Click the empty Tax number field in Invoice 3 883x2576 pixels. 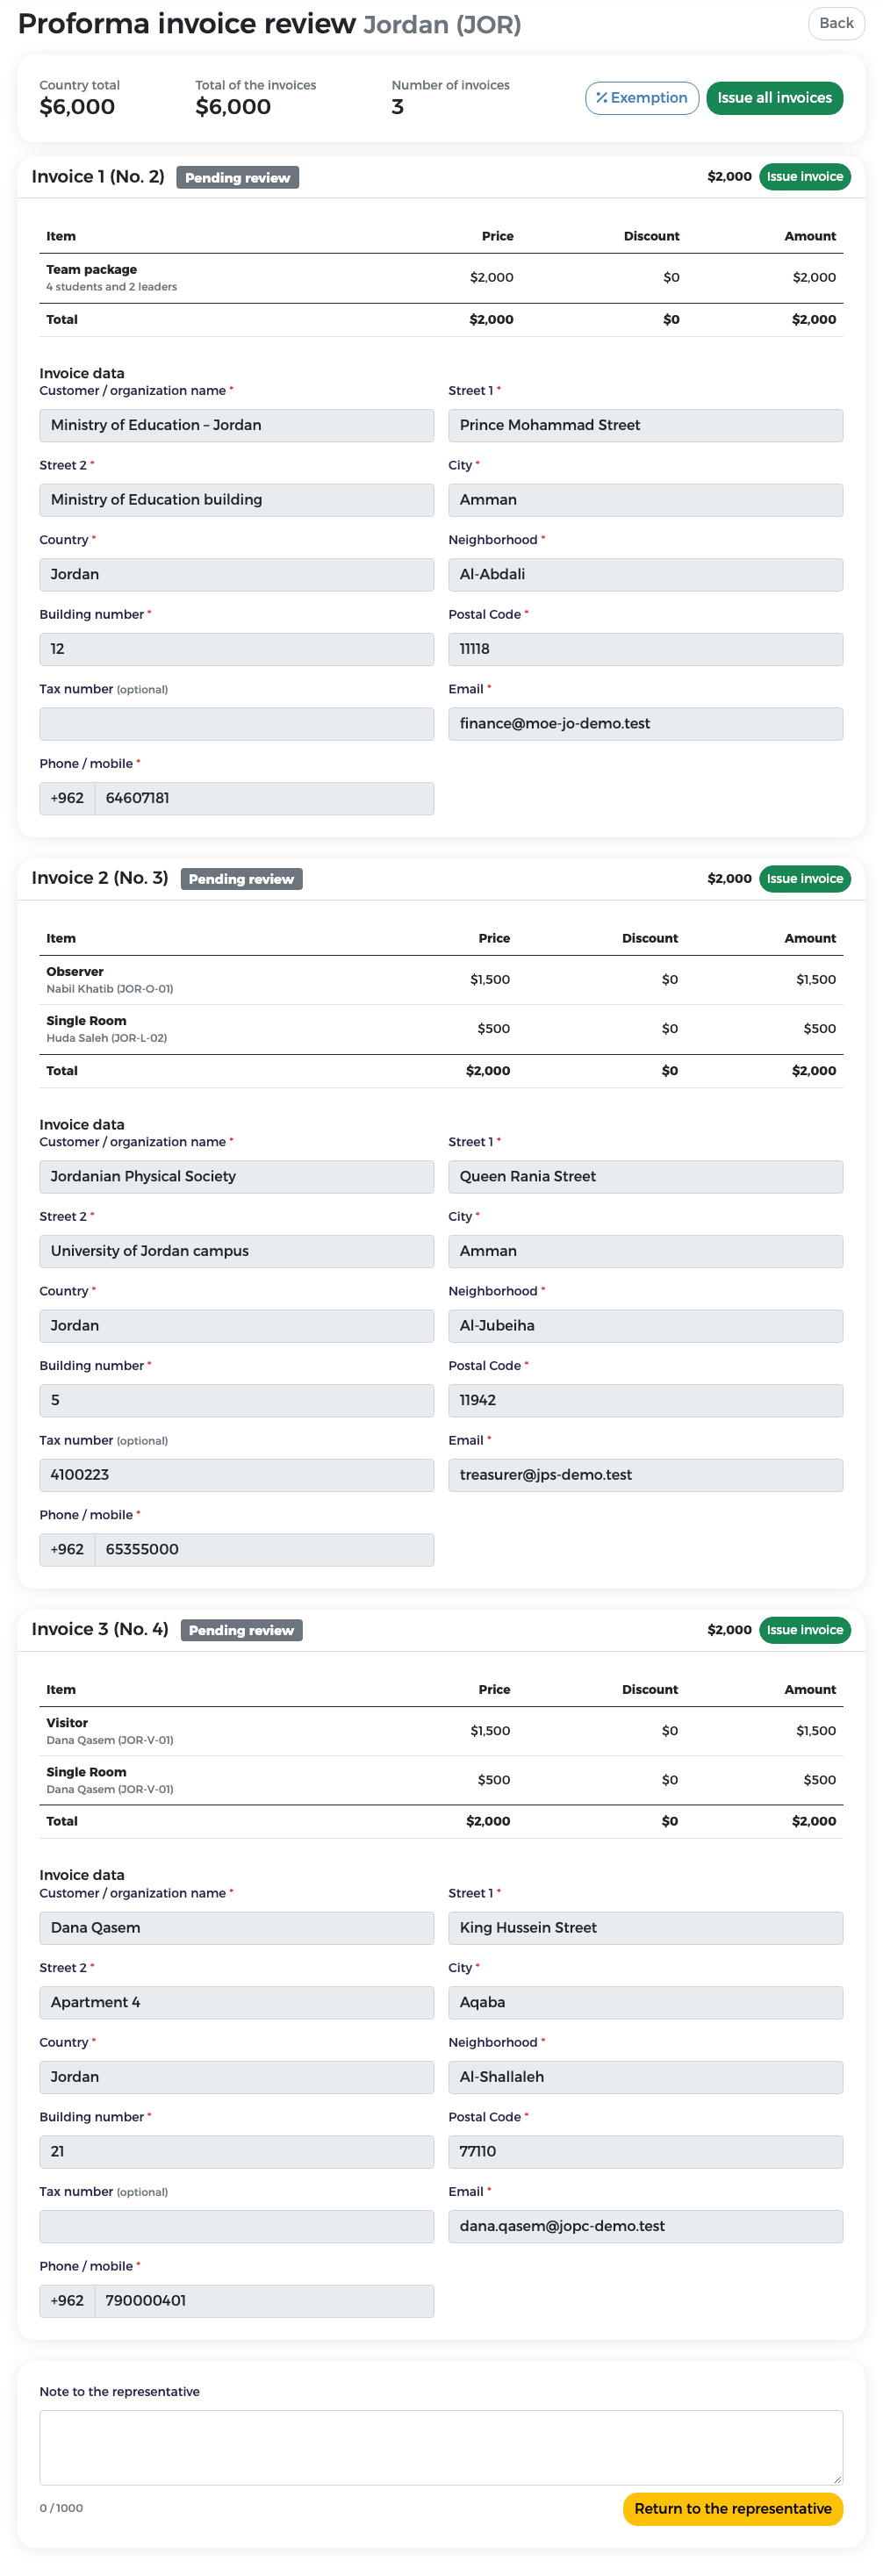pos(237,2226)
